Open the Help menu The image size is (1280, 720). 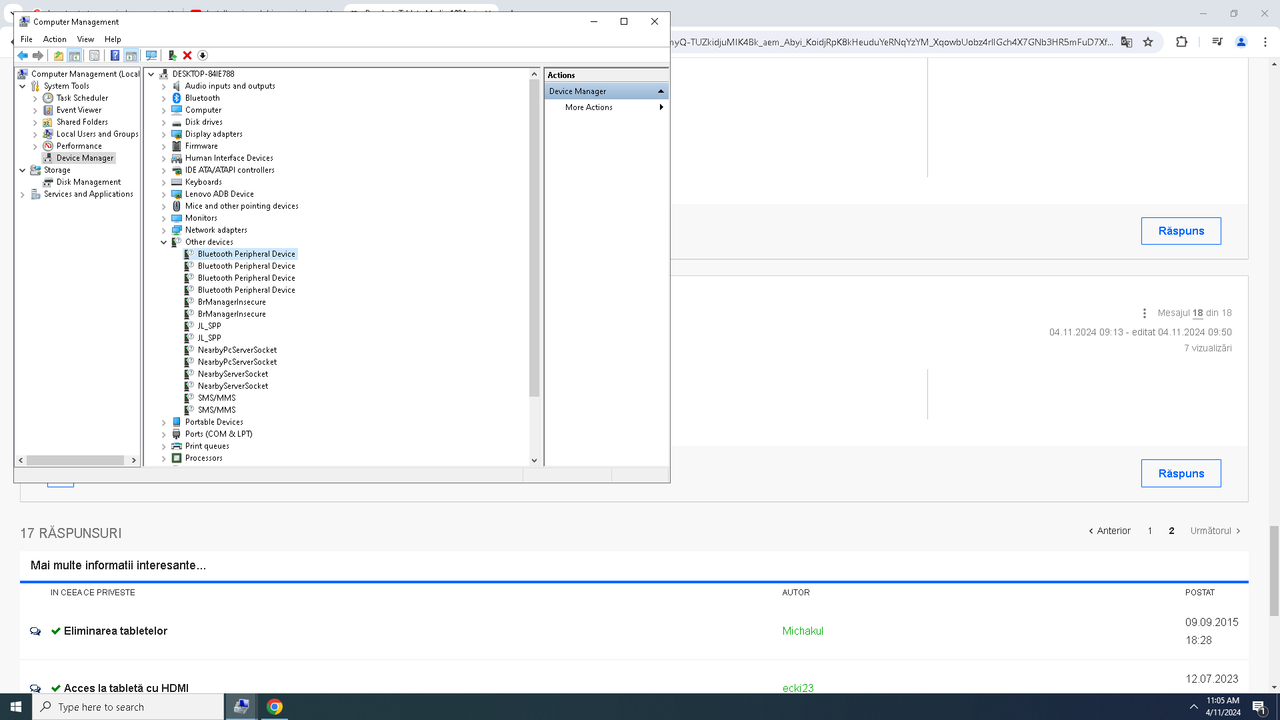tap(113, 39)
